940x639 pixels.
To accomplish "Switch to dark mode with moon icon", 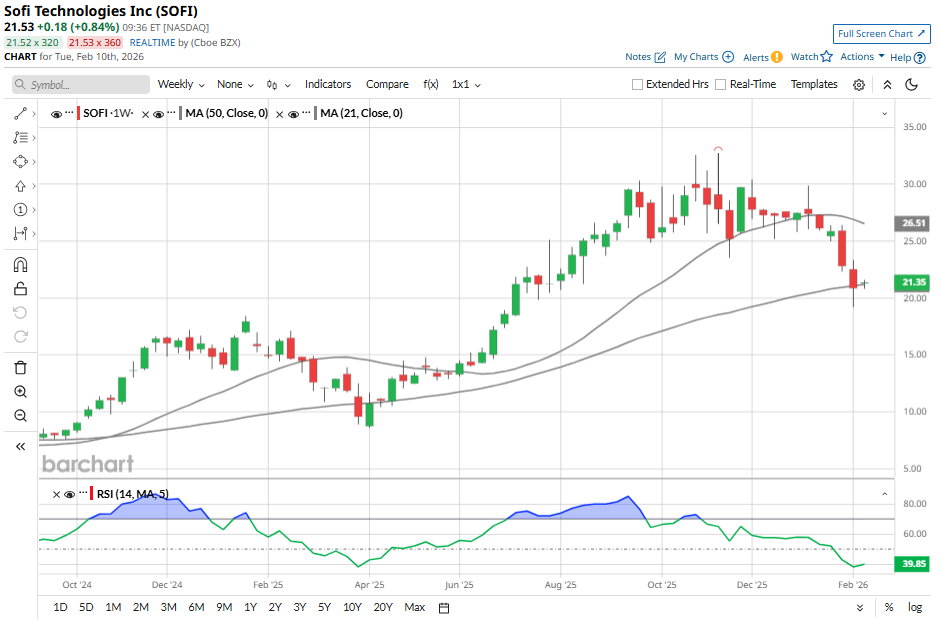I will [911, 85].
